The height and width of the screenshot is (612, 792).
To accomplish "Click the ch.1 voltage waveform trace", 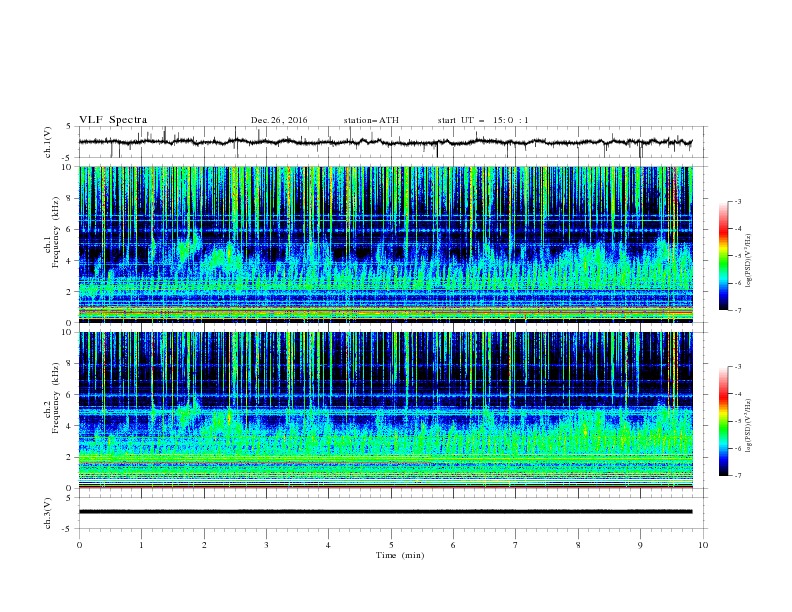I will 385,142.
